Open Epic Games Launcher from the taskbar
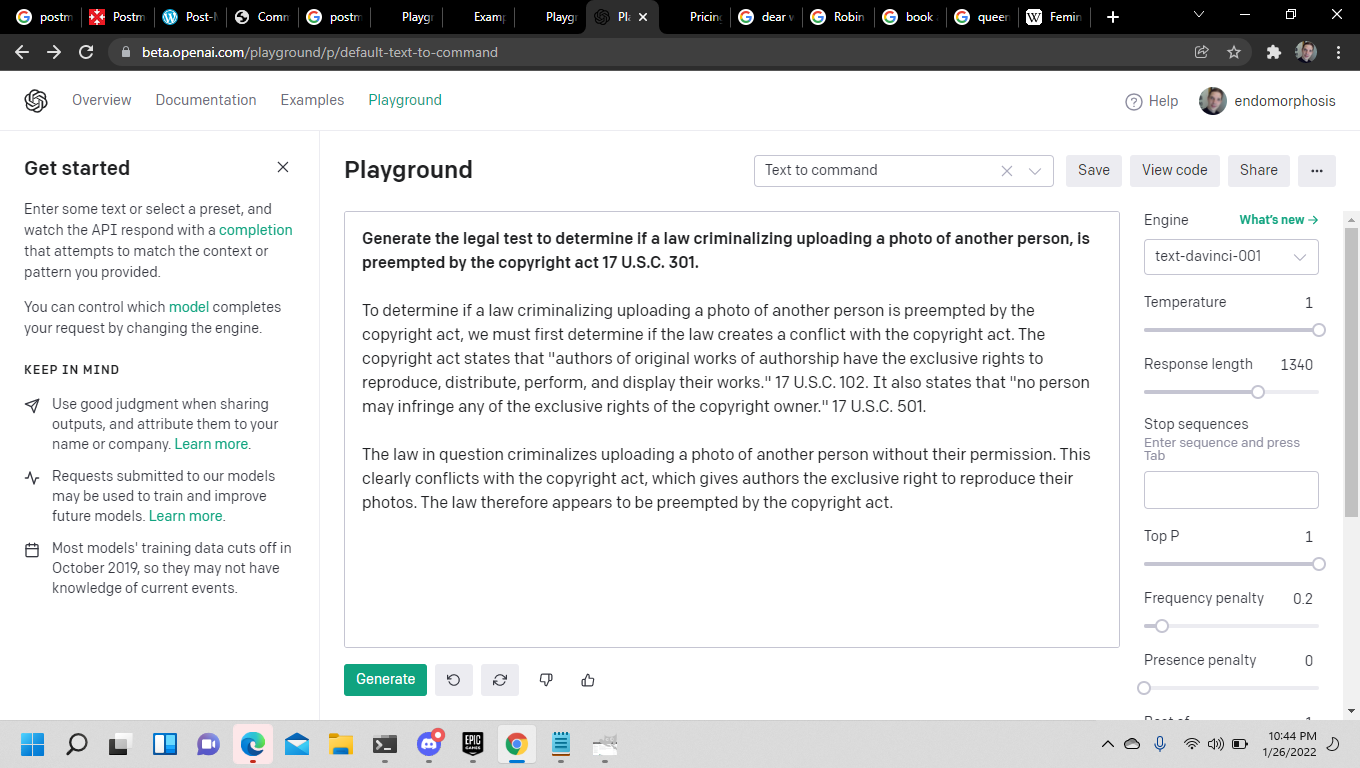 [473, 744]
